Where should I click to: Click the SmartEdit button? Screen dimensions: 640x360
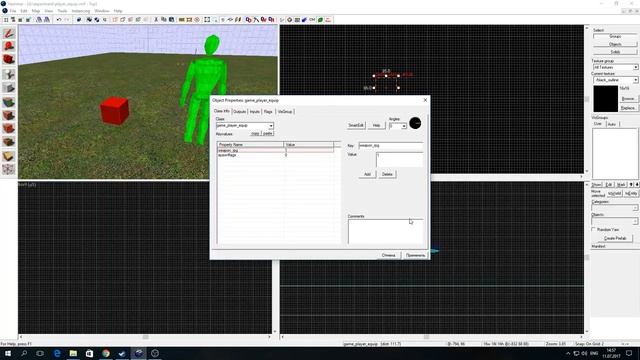356,125
